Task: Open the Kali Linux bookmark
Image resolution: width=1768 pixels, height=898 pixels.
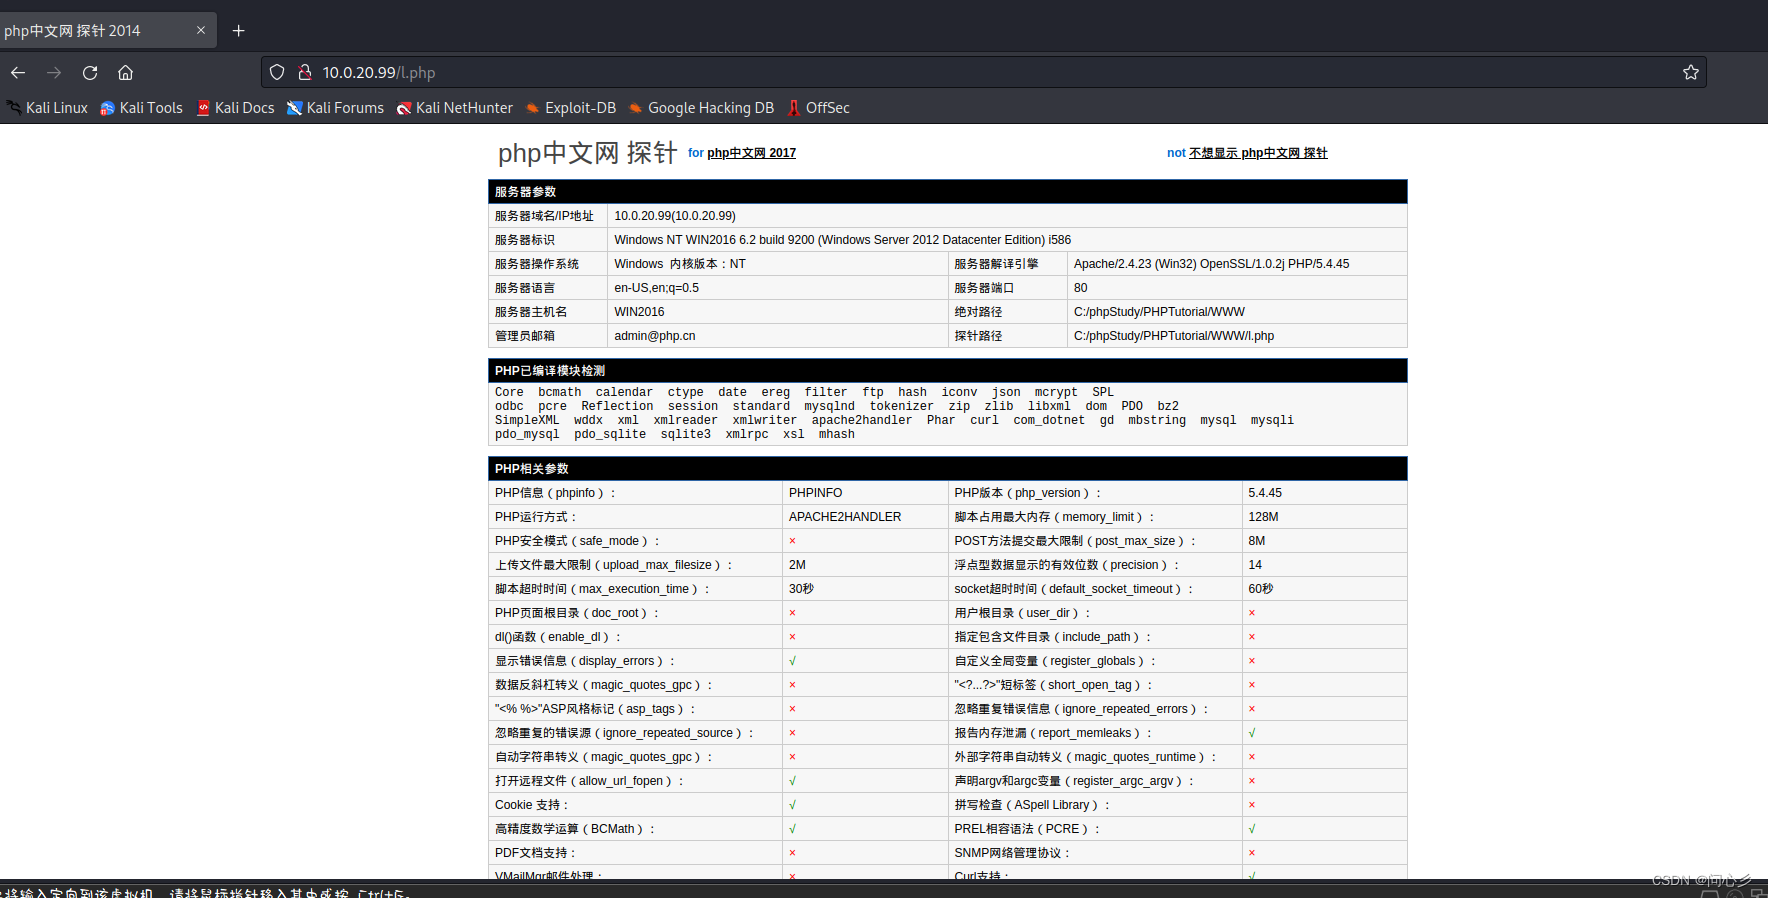Action: pos(47,108)
